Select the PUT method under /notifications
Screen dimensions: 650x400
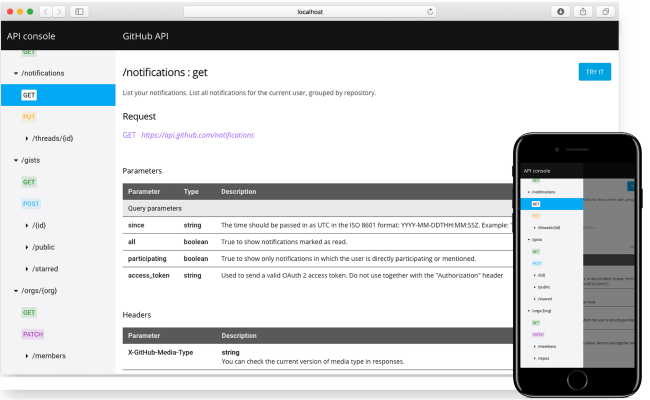click(x=29, y=117)
